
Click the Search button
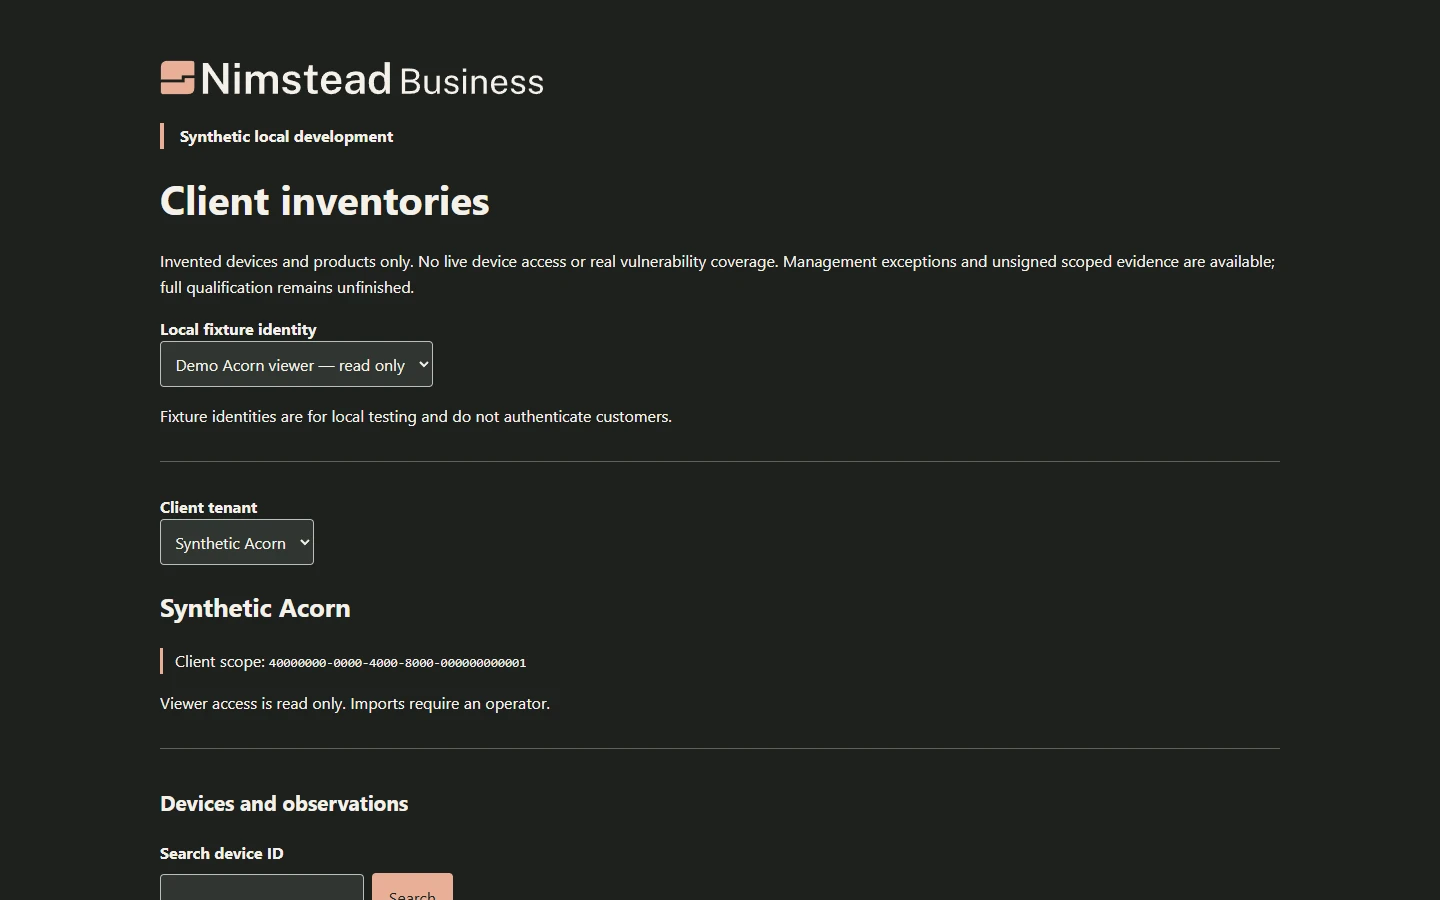[412, 888]
